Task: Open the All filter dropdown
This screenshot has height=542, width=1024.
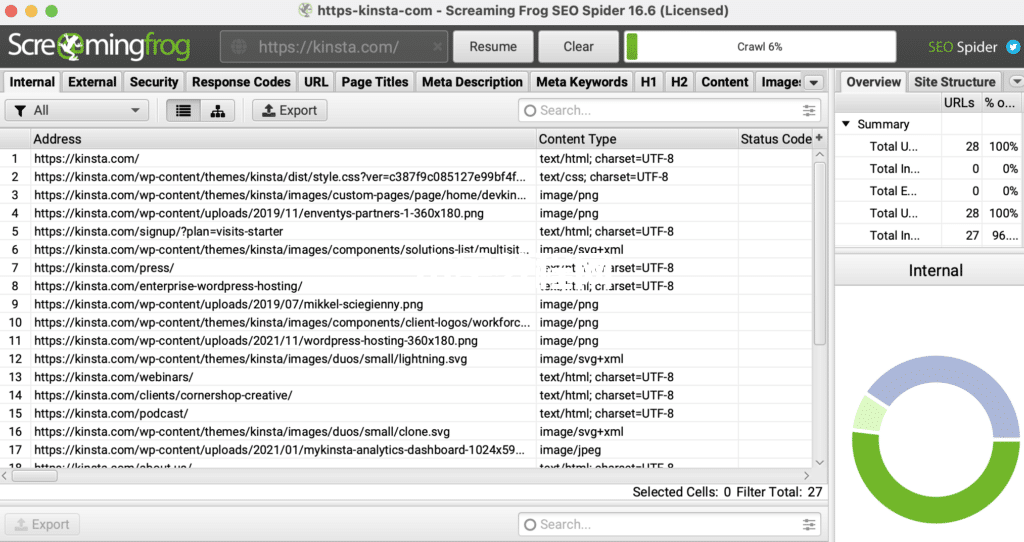Action: [x=76, y=110]
